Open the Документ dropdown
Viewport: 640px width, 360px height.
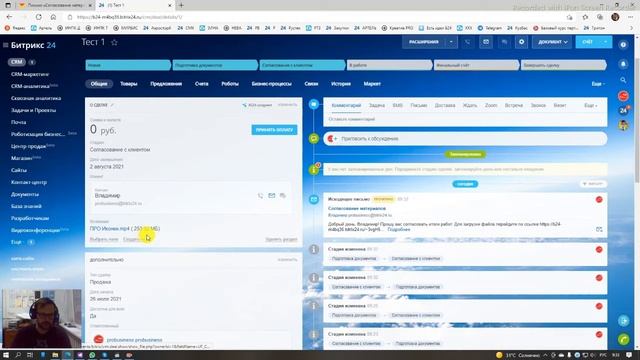tap(552, 42)
